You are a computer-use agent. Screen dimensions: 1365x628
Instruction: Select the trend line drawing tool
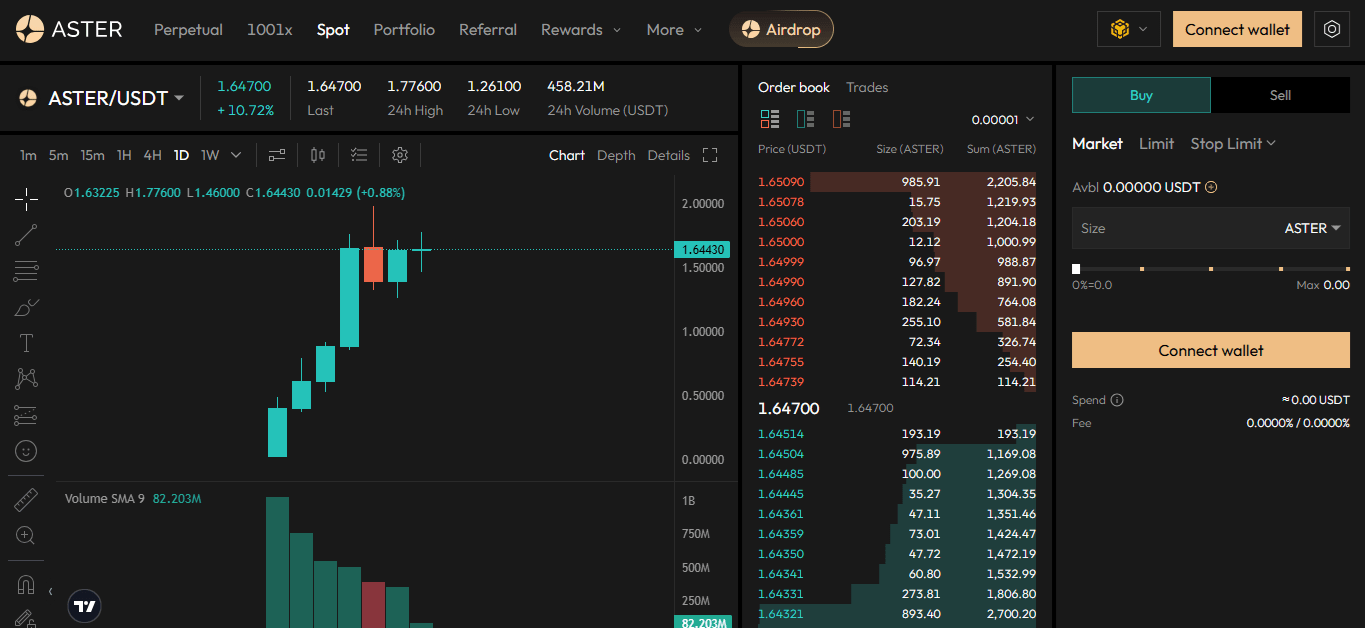(x=27, y=235)
